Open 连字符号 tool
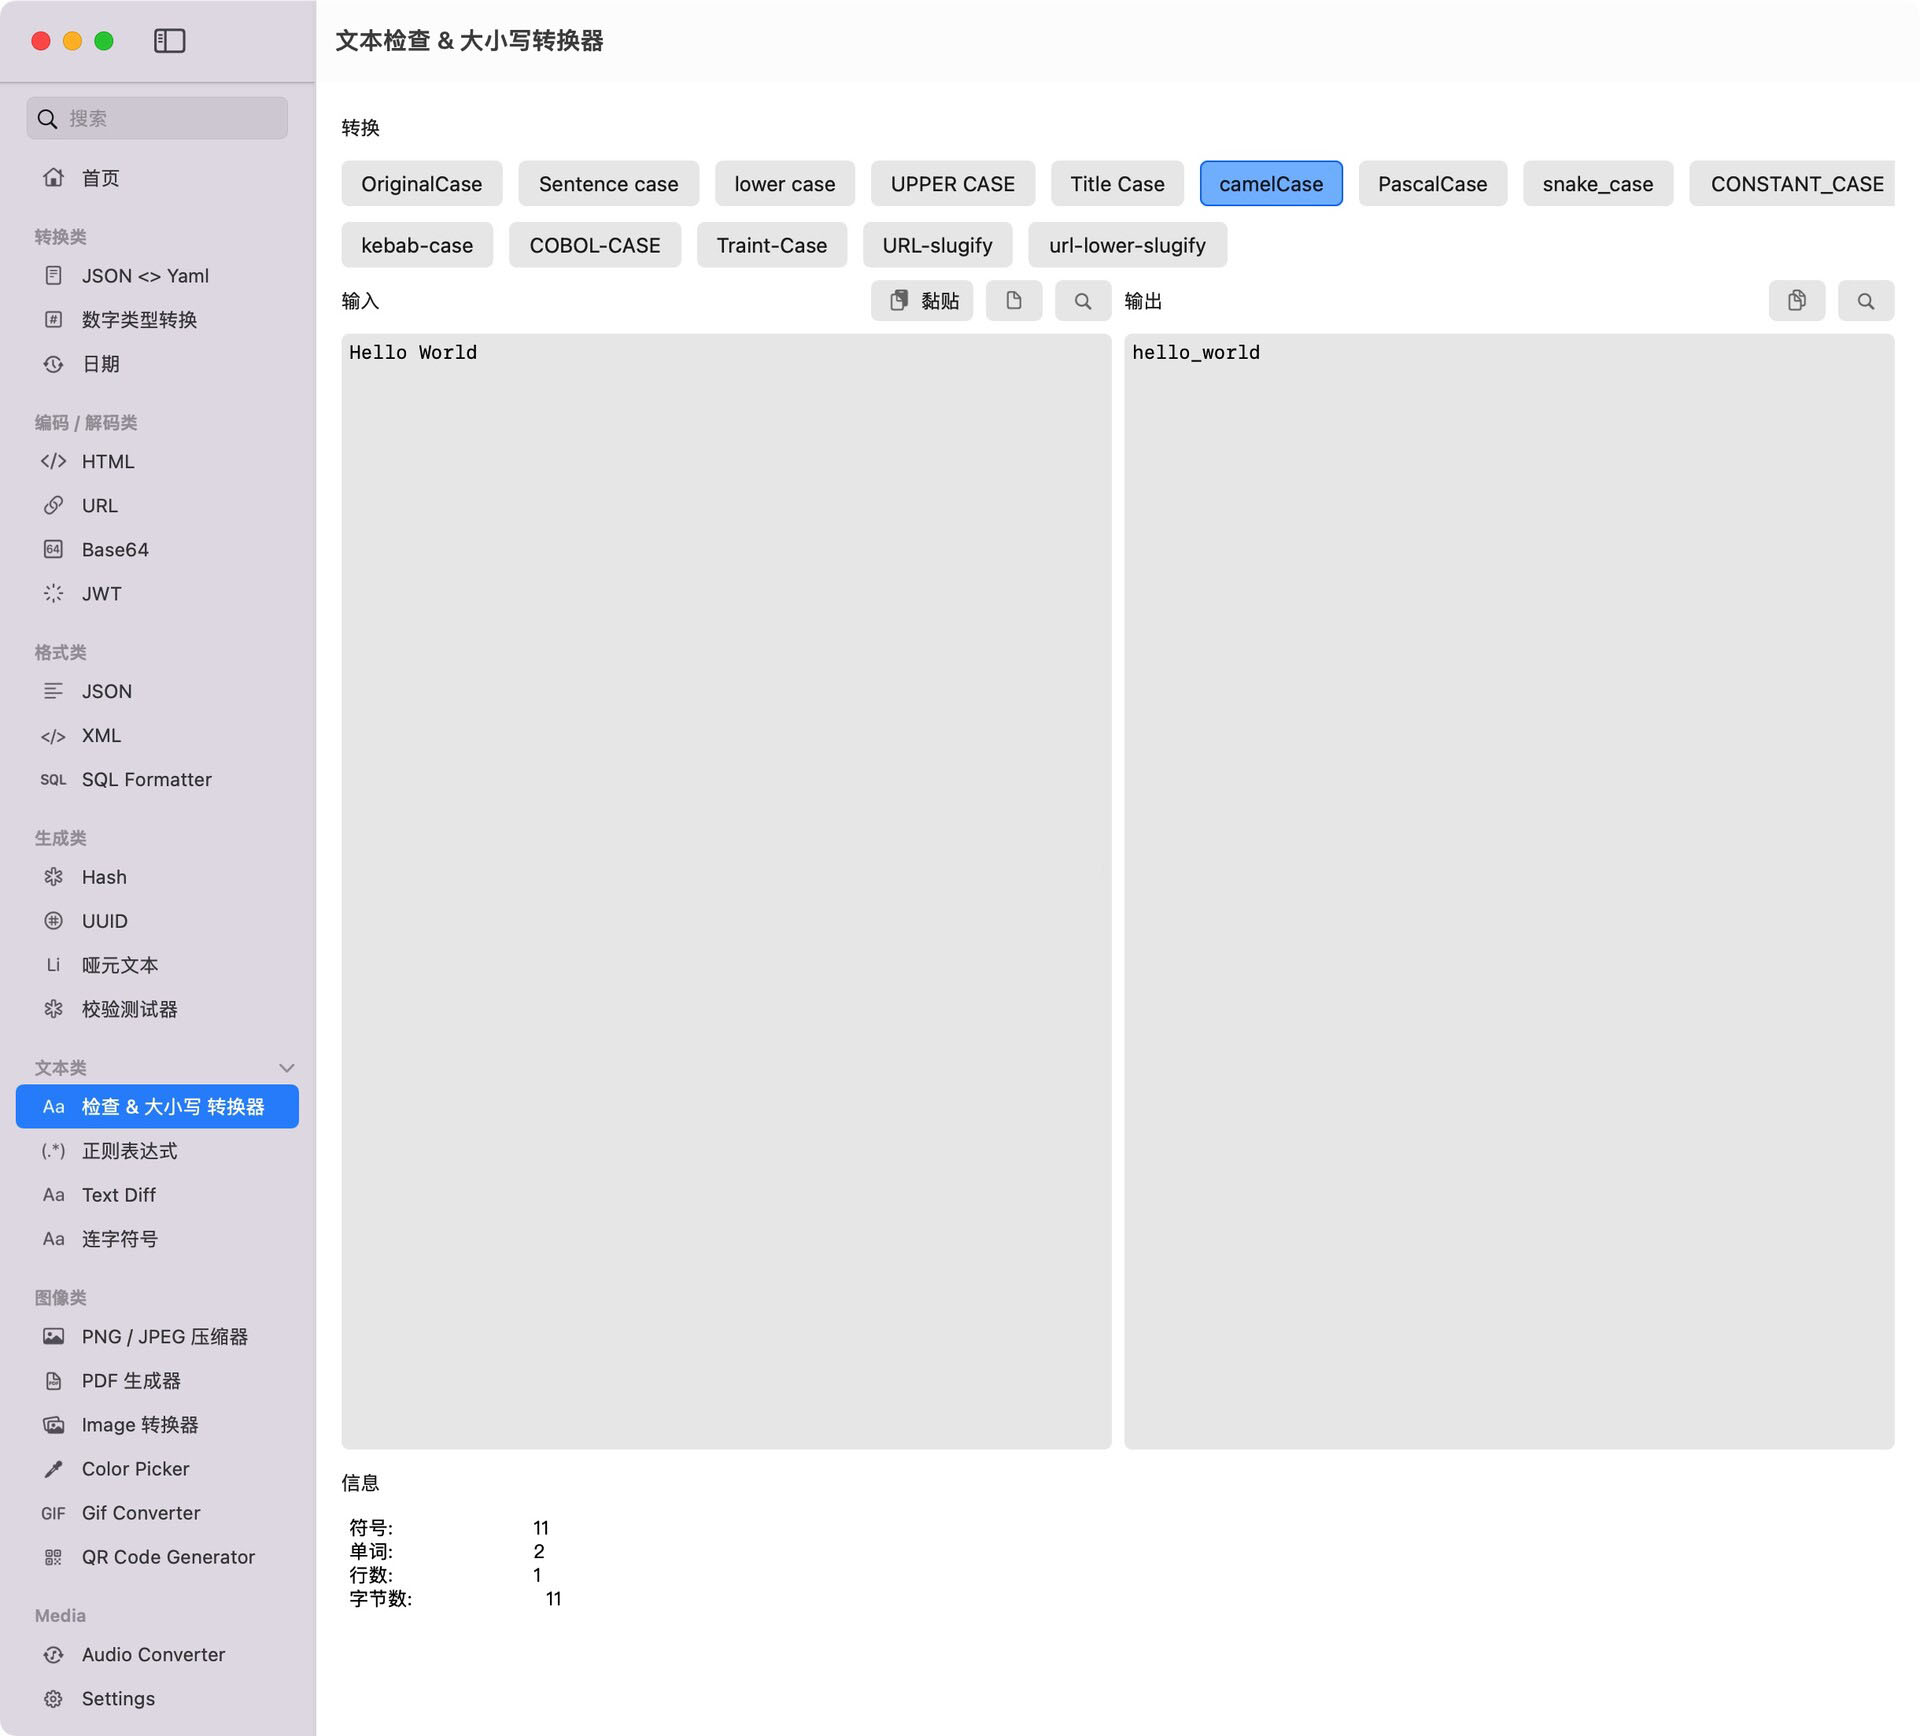The height and width of the screenshot is (1736, 1920). [x=157, y=1239]
